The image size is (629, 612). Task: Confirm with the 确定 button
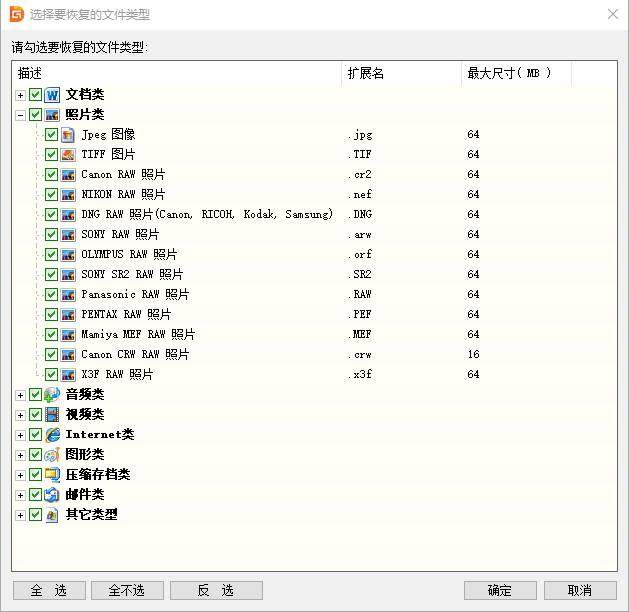[499, 590]
